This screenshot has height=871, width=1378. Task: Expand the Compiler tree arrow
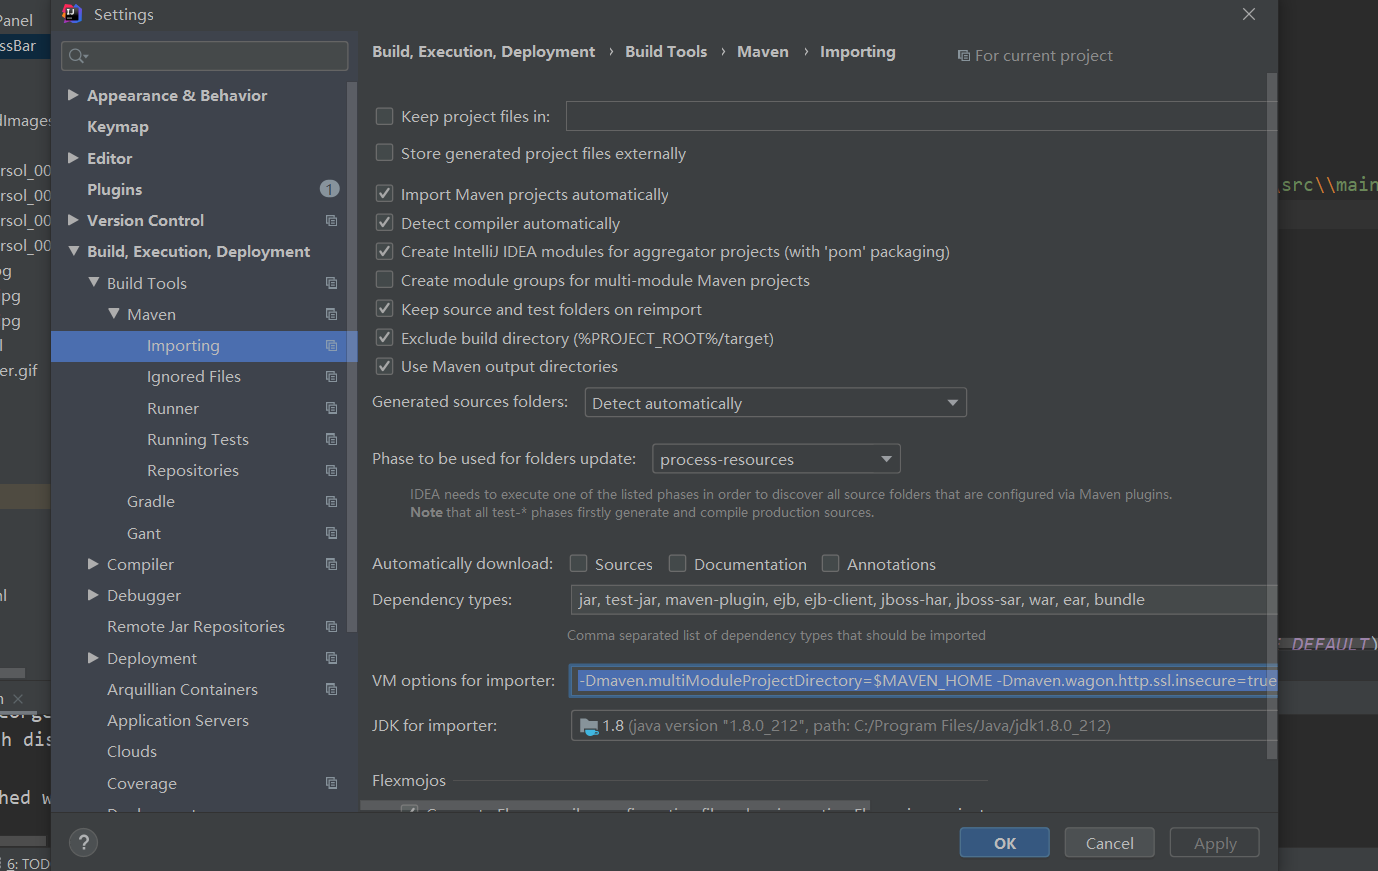[93, 564]
